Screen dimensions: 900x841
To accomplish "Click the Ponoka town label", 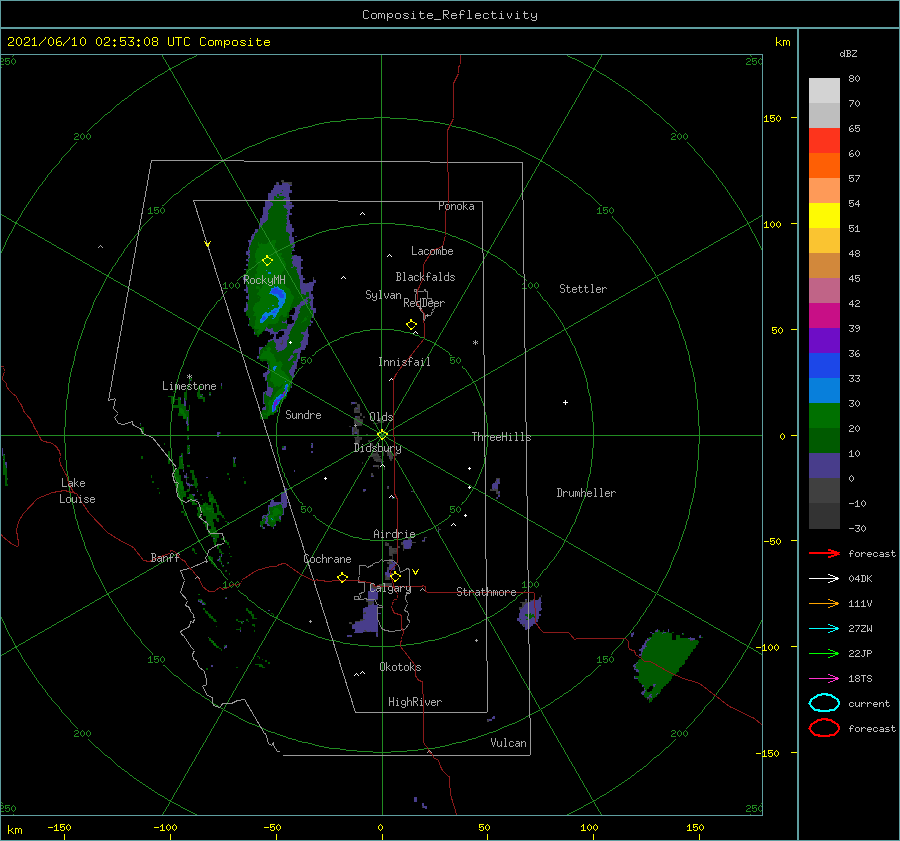I will [x=456, y=206].
